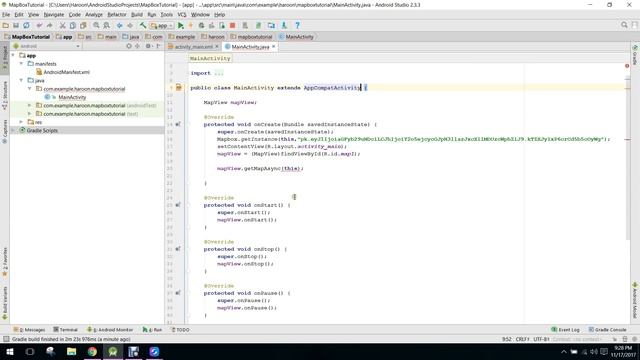Click the UTF-8 encoding status entry
640x360 pixels.
point(541,339)
